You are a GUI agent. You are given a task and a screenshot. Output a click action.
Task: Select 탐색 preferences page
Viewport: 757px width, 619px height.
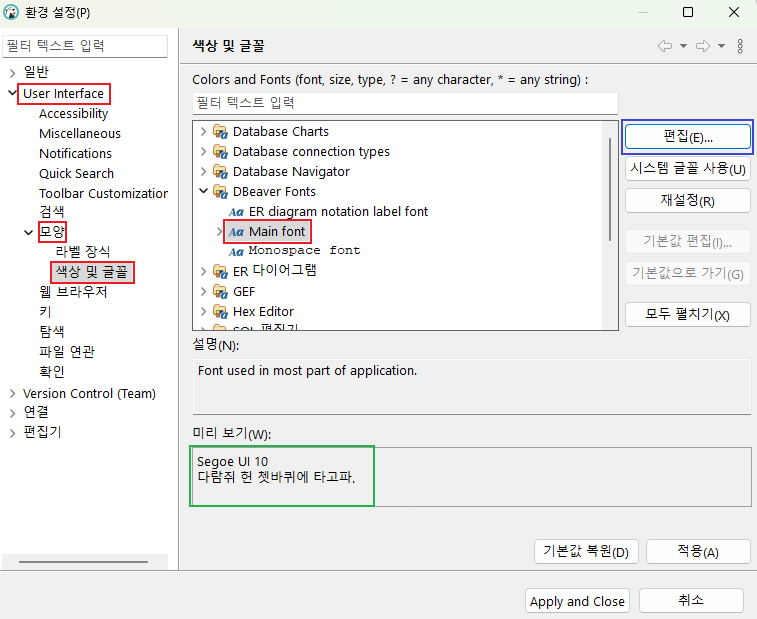(x=52, y=332)
